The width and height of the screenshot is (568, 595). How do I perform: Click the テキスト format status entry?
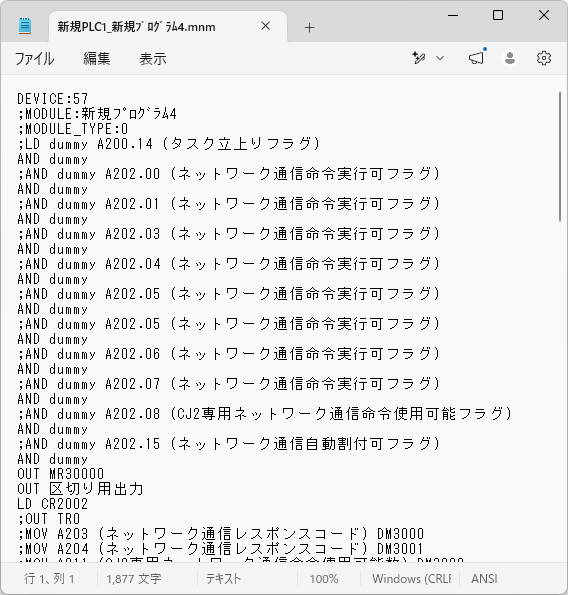223,578
